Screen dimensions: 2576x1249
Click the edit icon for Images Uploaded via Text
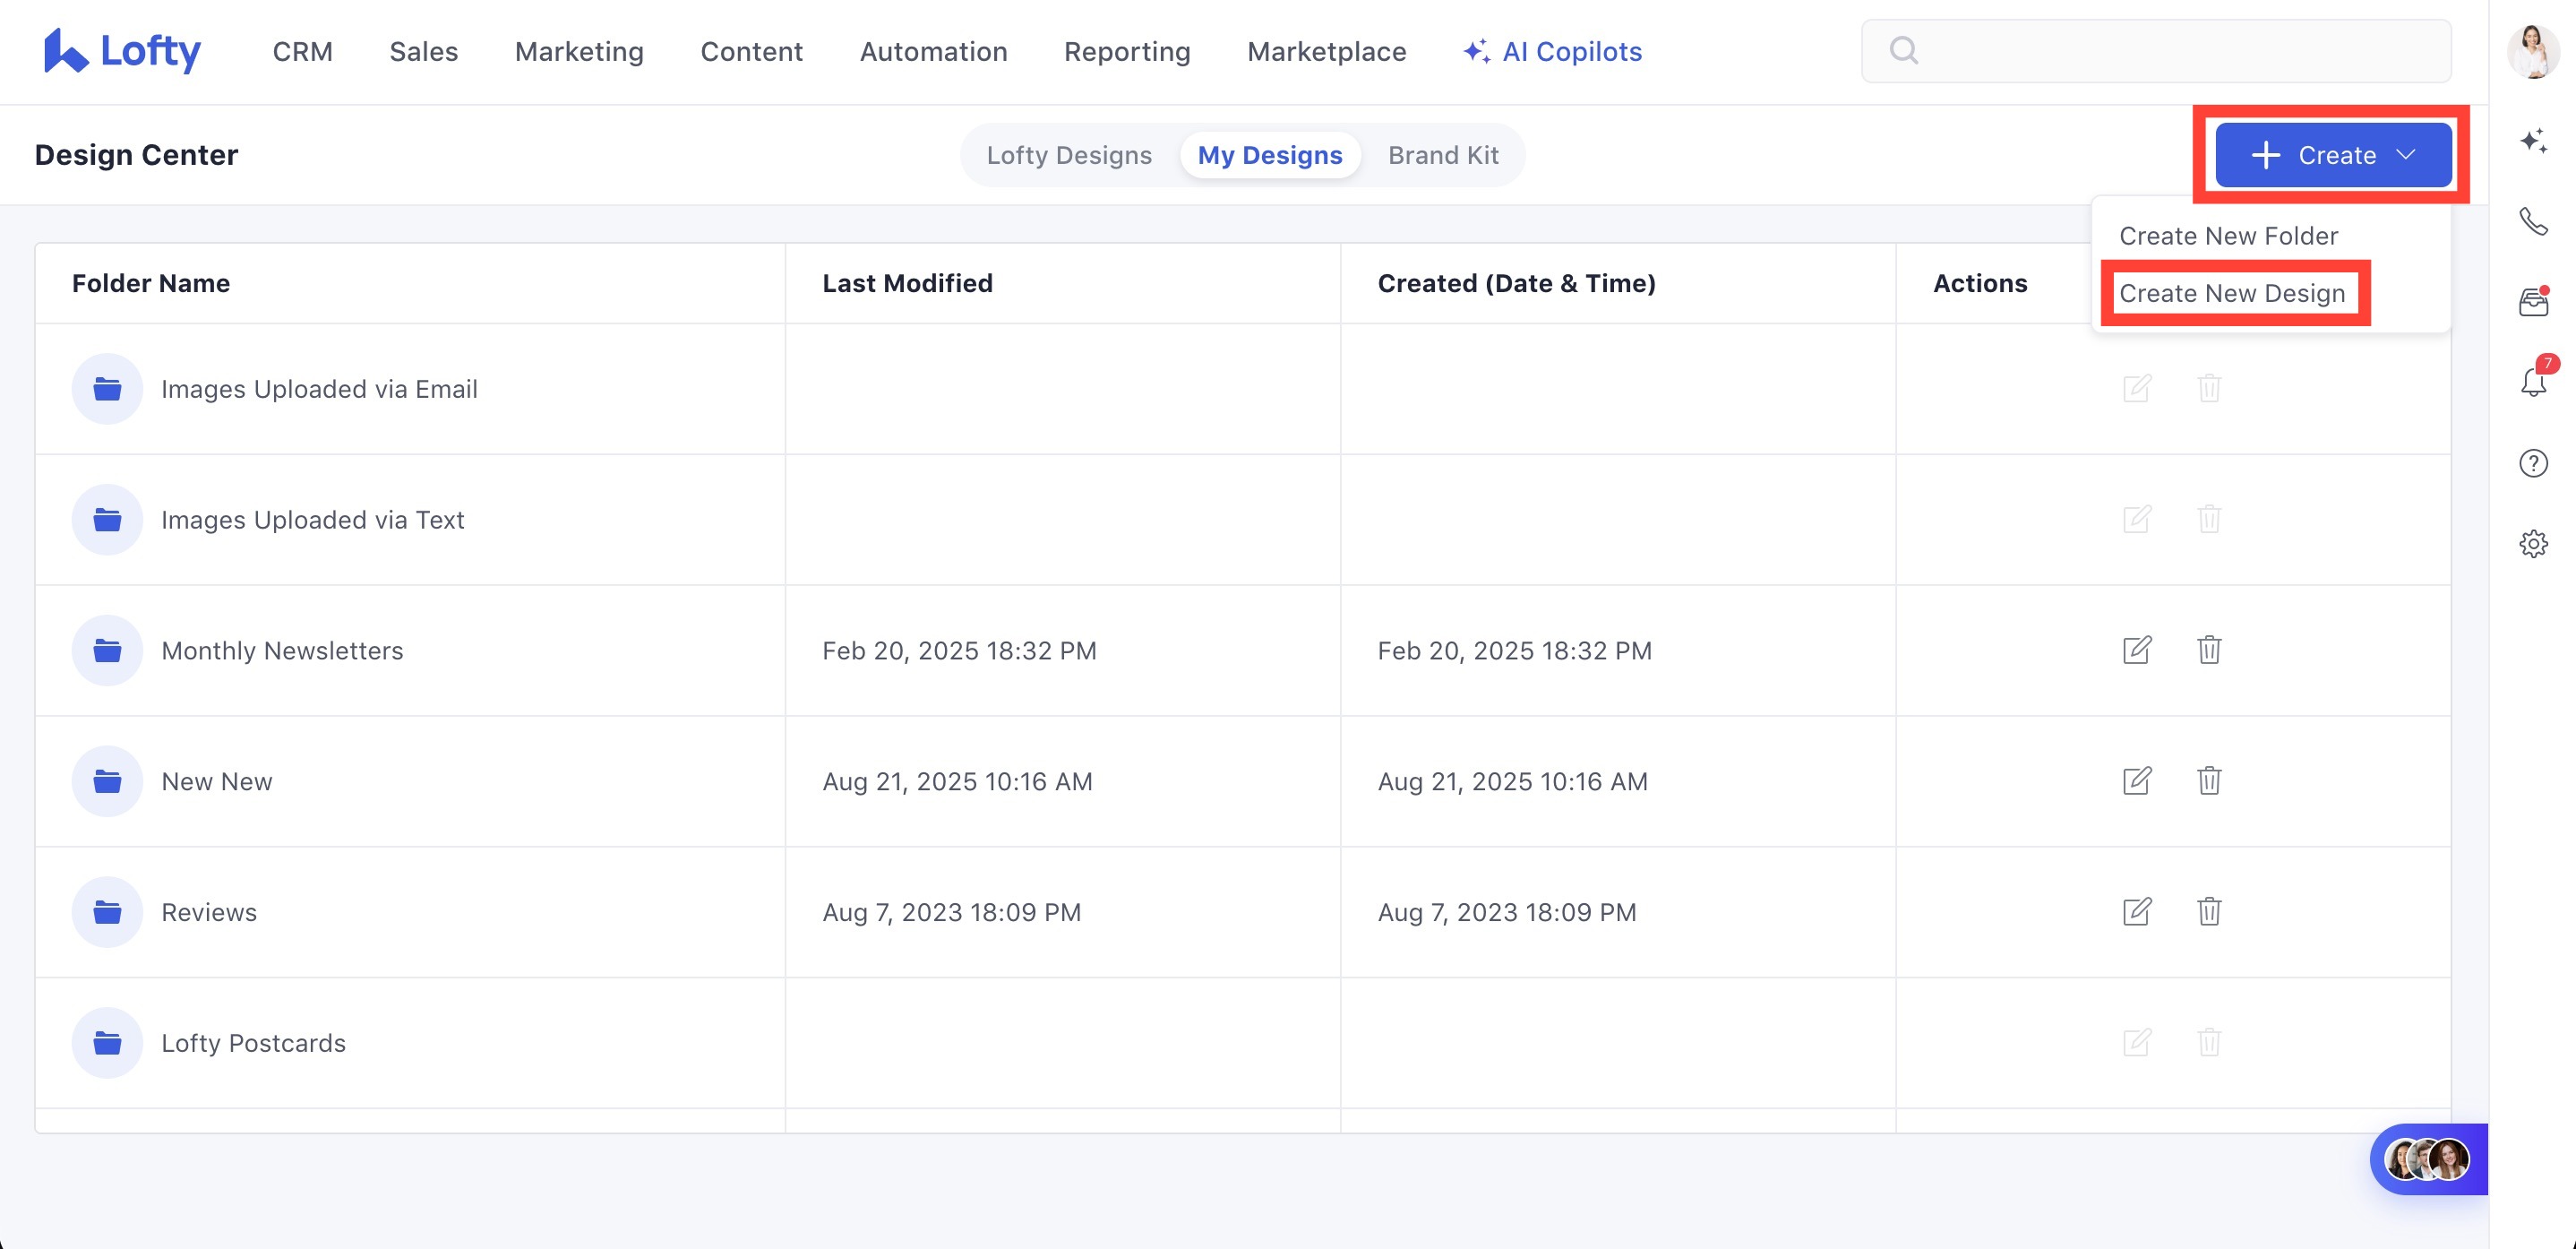point(2137,519)
